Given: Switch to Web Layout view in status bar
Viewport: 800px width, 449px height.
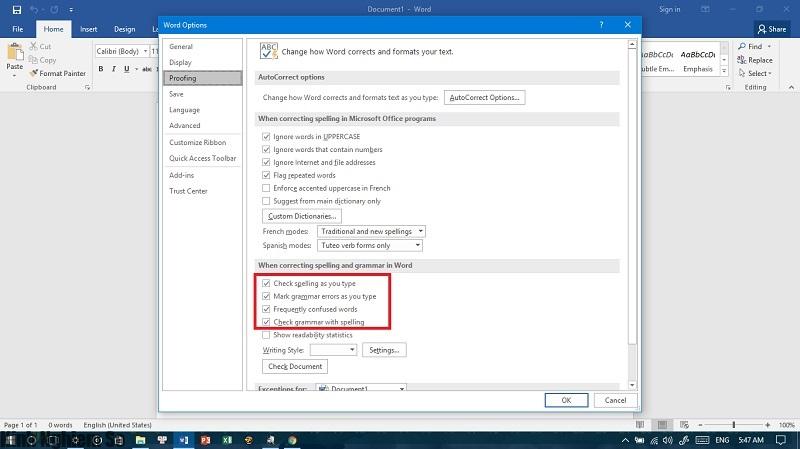Looking at the screenshot, I should (684, 425).
